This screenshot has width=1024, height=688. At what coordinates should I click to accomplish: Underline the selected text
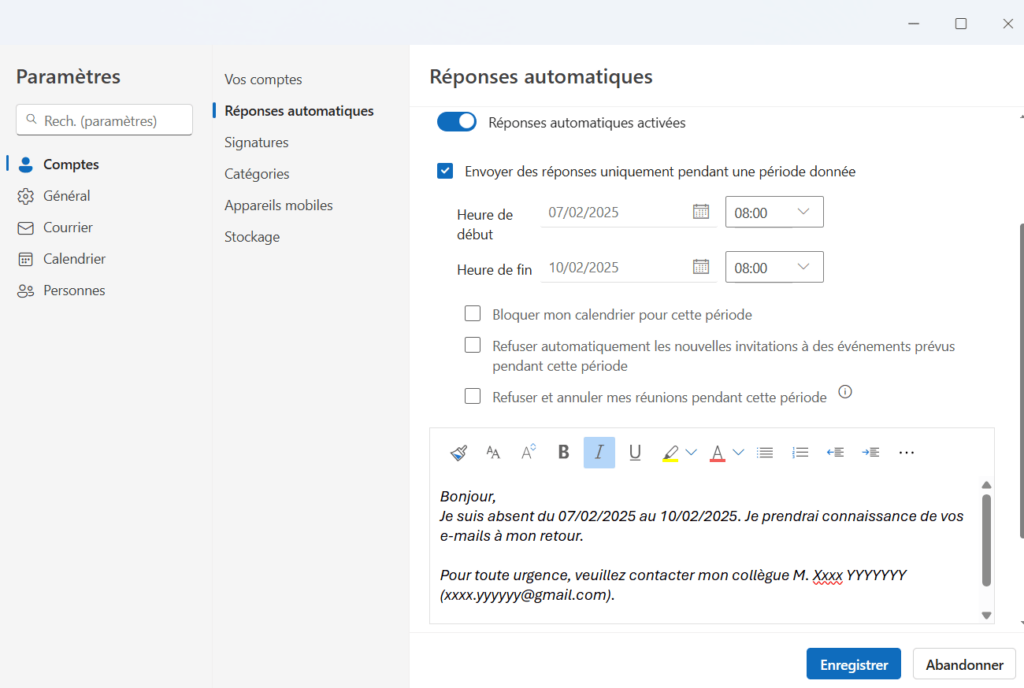tap(635, 452)
